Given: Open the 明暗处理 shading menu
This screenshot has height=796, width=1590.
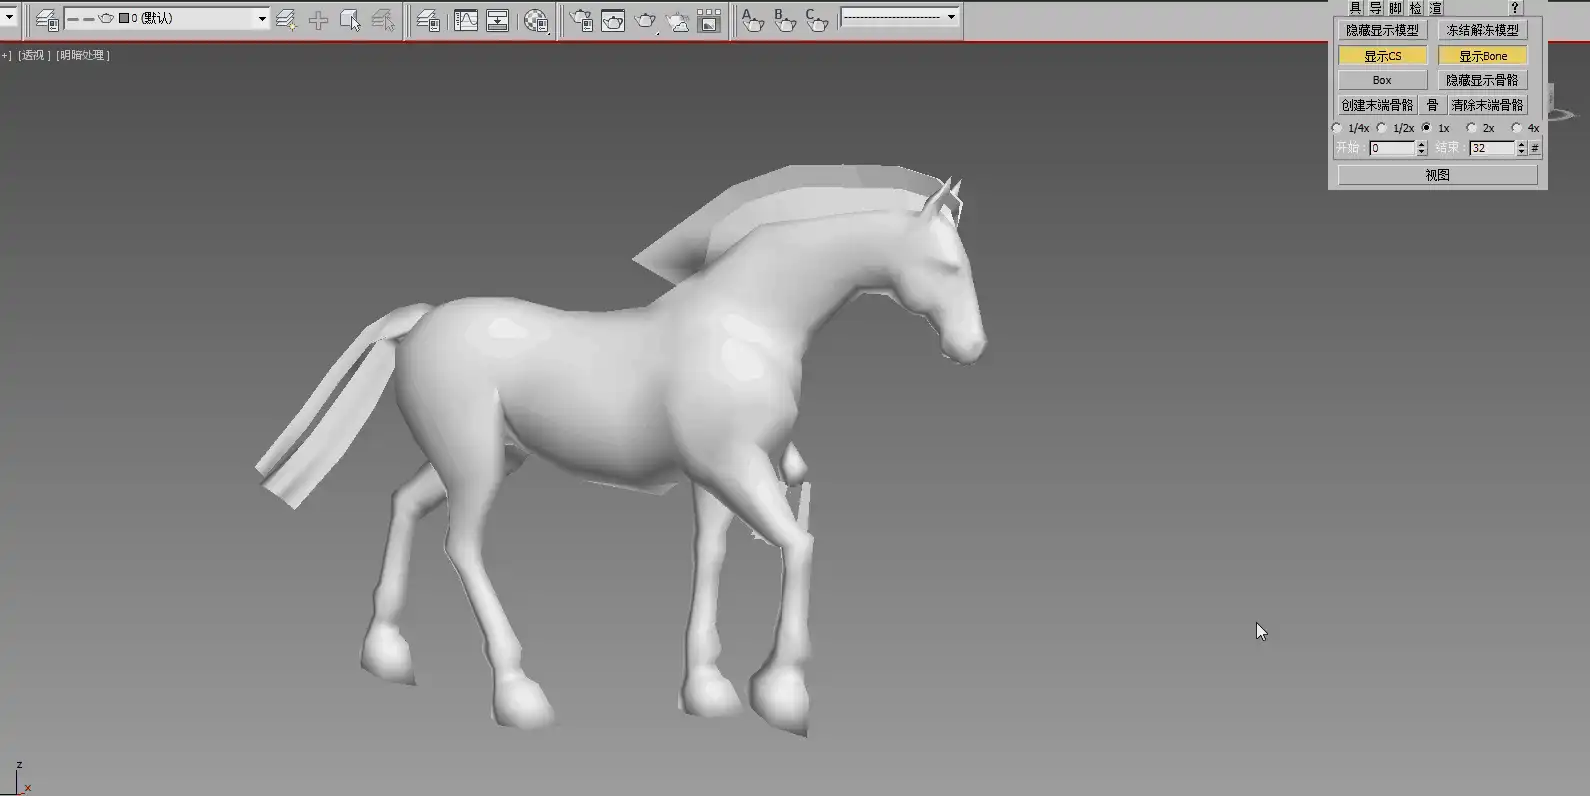Looking at the screenshot, I should pos(83,55).
